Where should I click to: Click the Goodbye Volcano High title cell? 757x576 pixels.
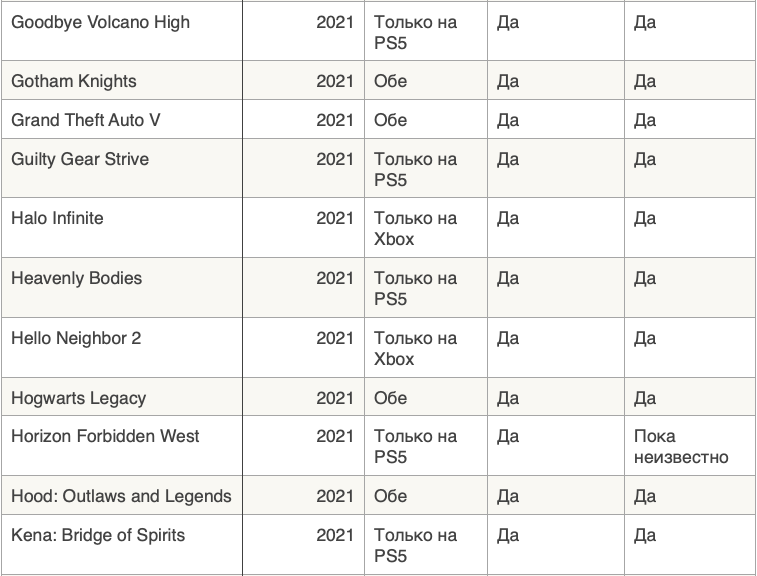pos(100,22)
